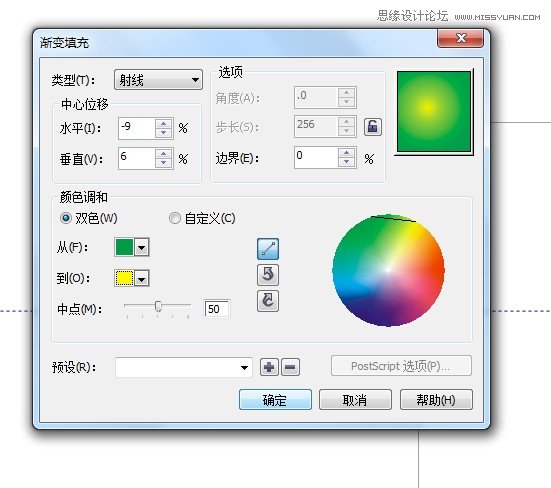Increase the vertical offset with the up arrow
551x488 pixels.
pos(163,154)
